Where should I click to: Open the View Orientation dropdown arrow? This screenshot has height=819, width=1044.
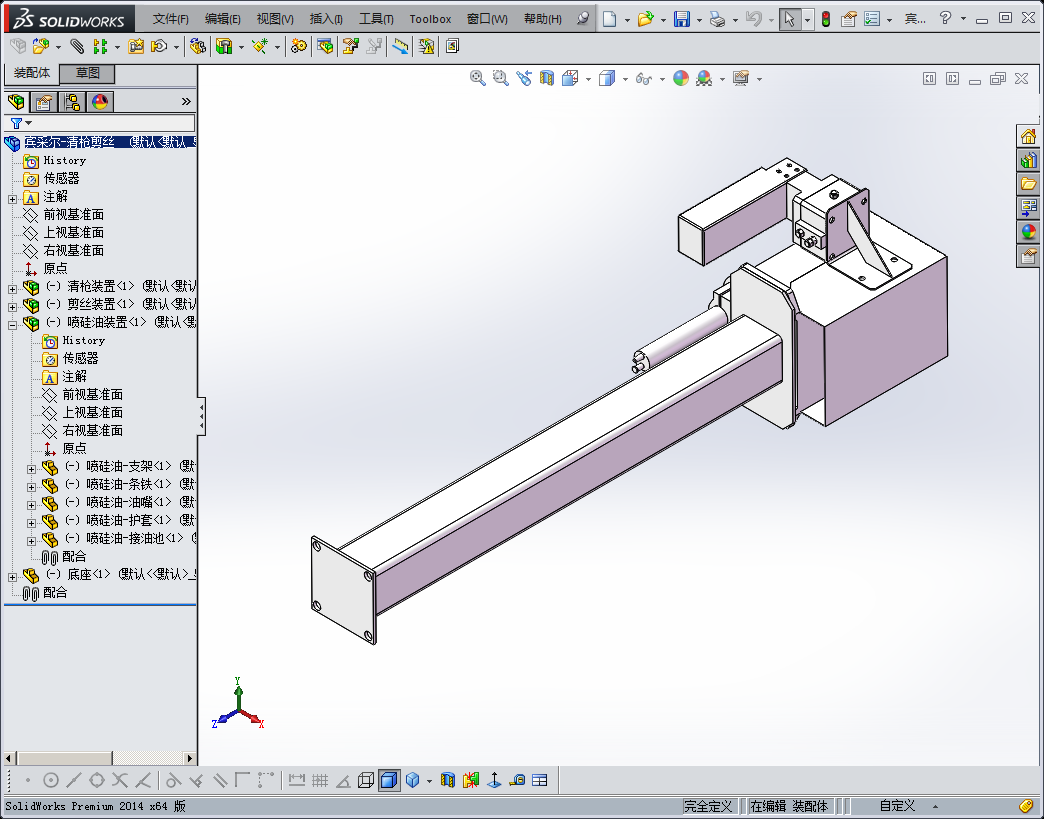click(x=589, y=79)
